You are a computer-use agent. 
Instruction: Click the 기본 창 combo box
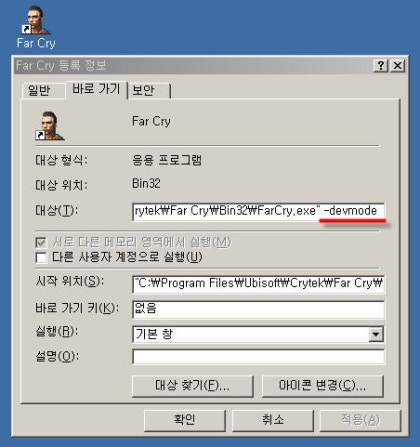258,334
